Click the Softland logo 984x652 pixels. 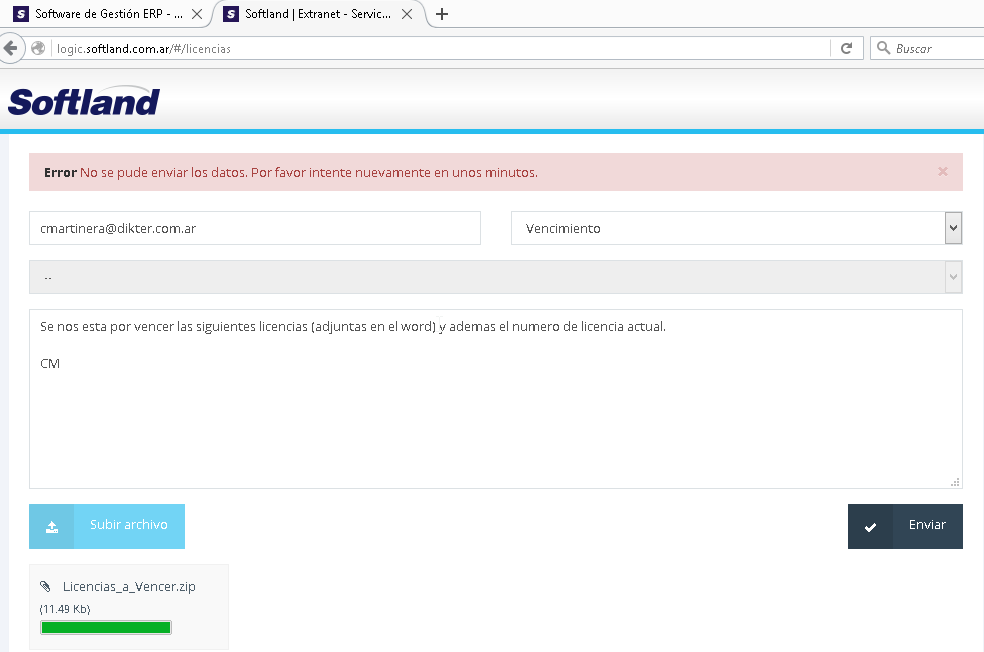click(84, 102)
